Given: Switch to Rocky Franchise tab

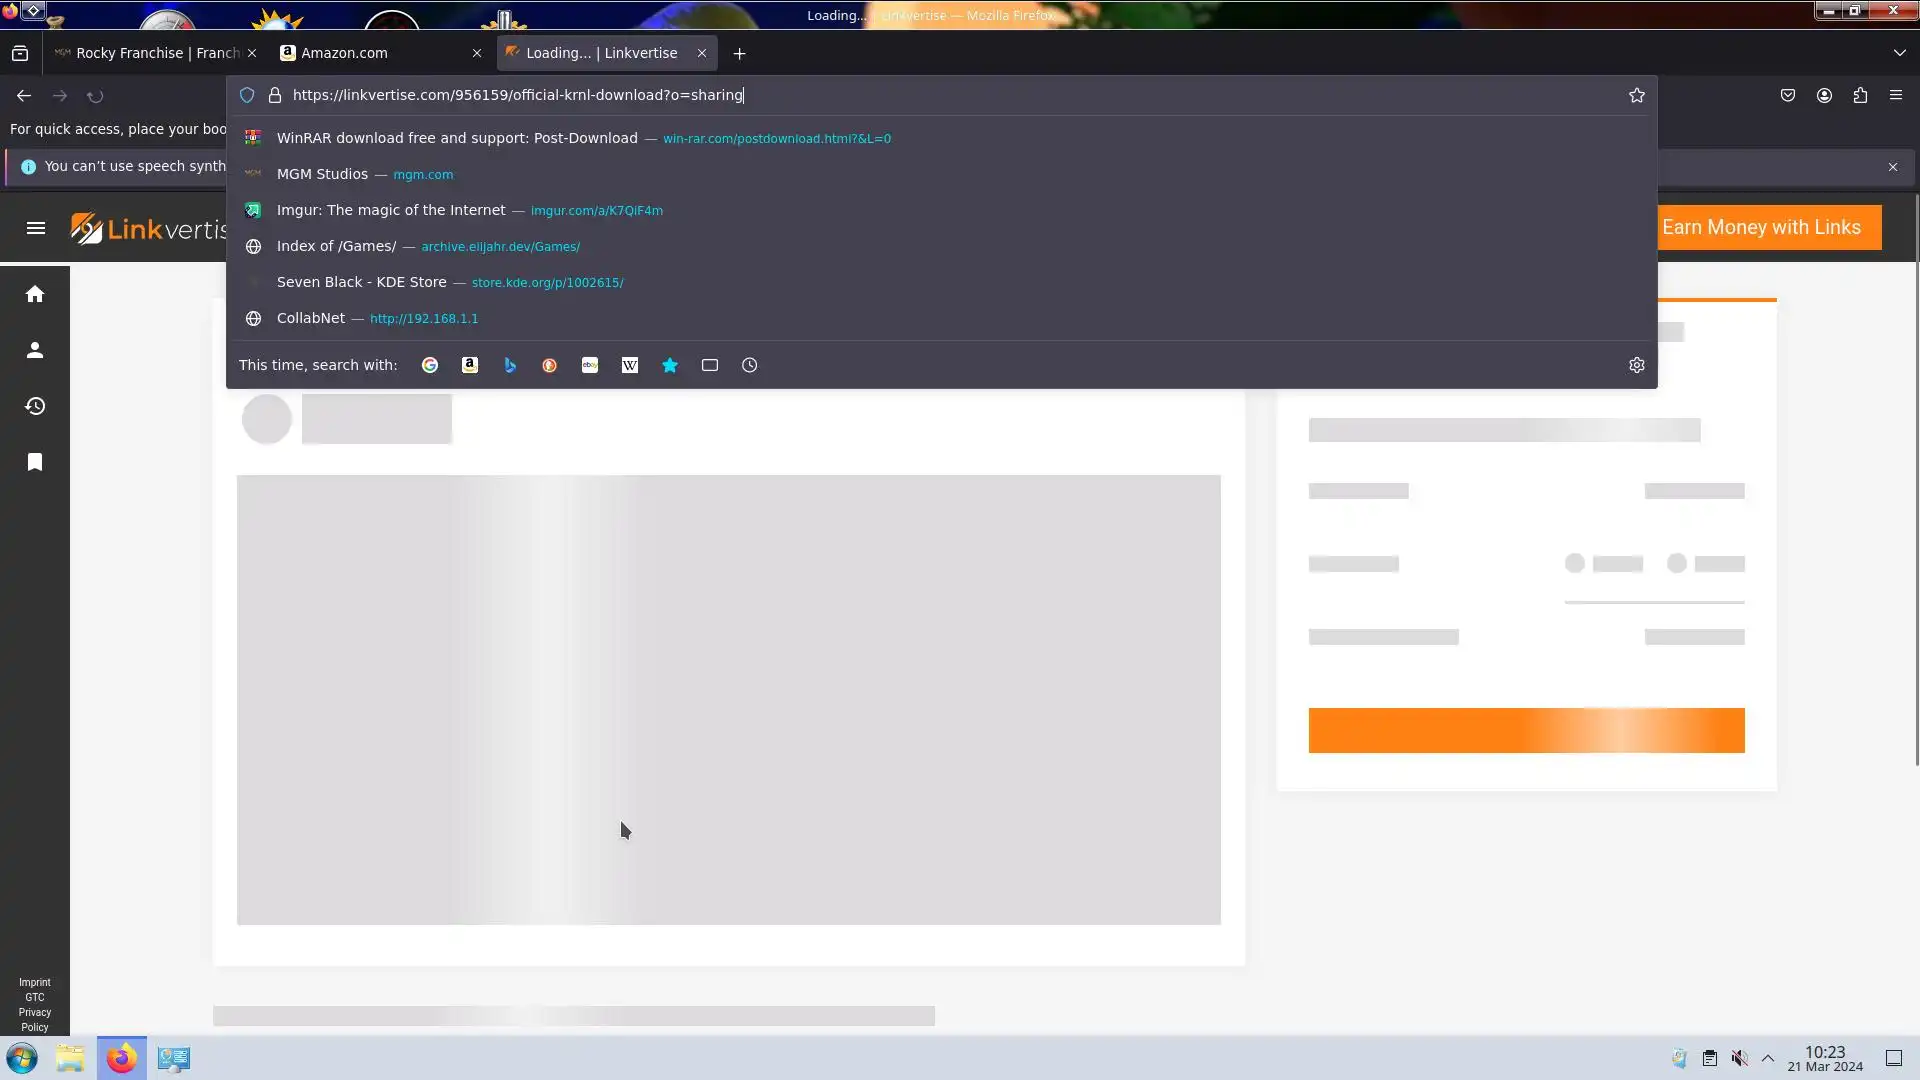Looking at the screenshot, I should click(150, 53).
